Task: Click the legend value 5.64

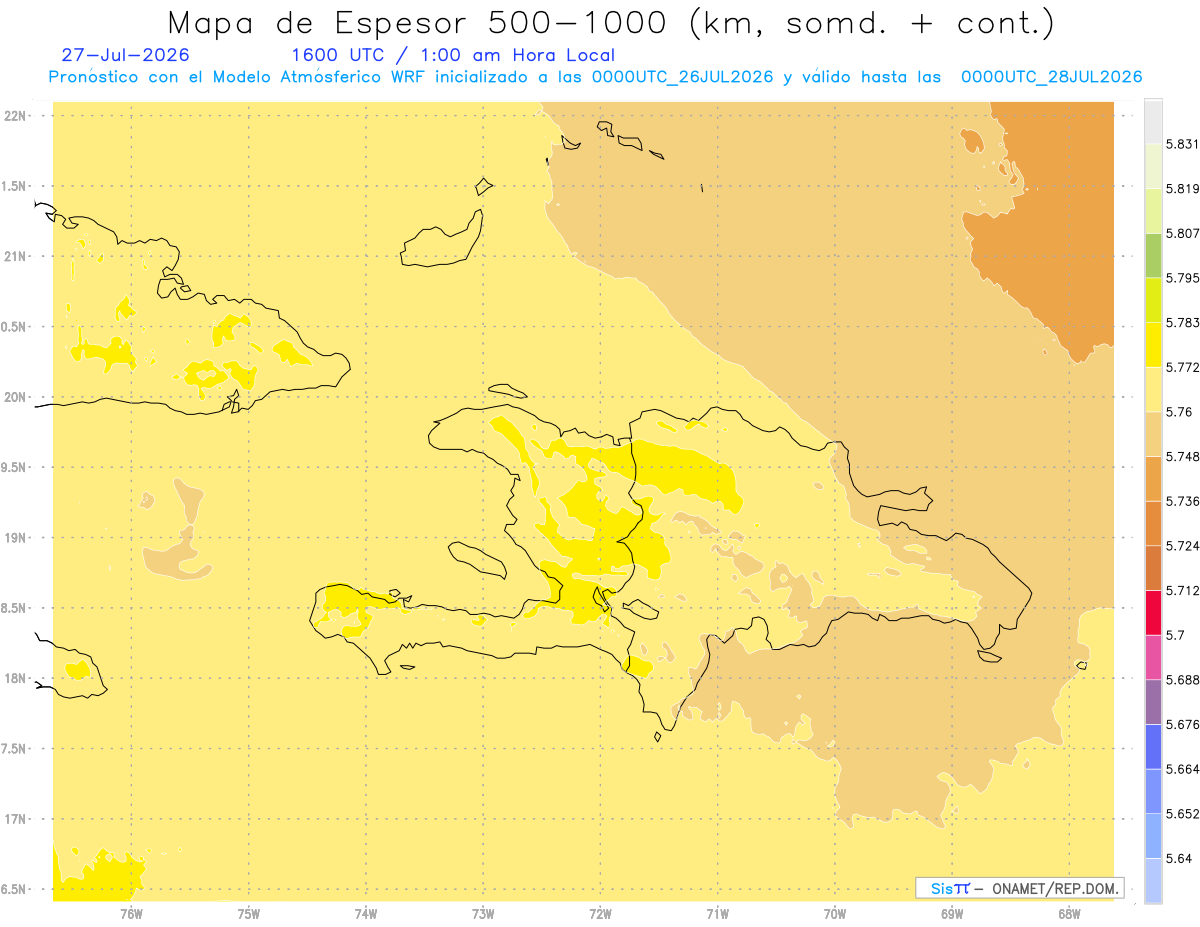Action: (x=1179, y=858)
